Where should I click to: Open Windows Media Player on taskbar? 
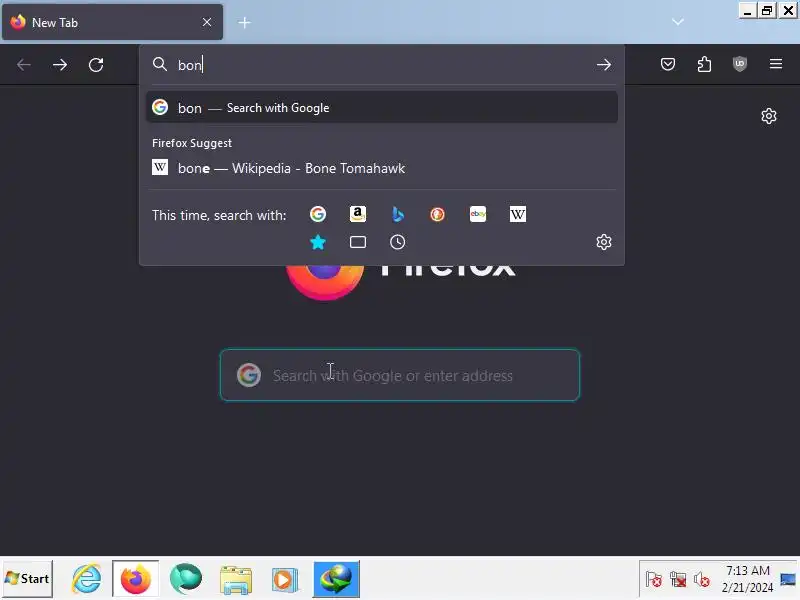pyautogui.click(x=285, y=580)
